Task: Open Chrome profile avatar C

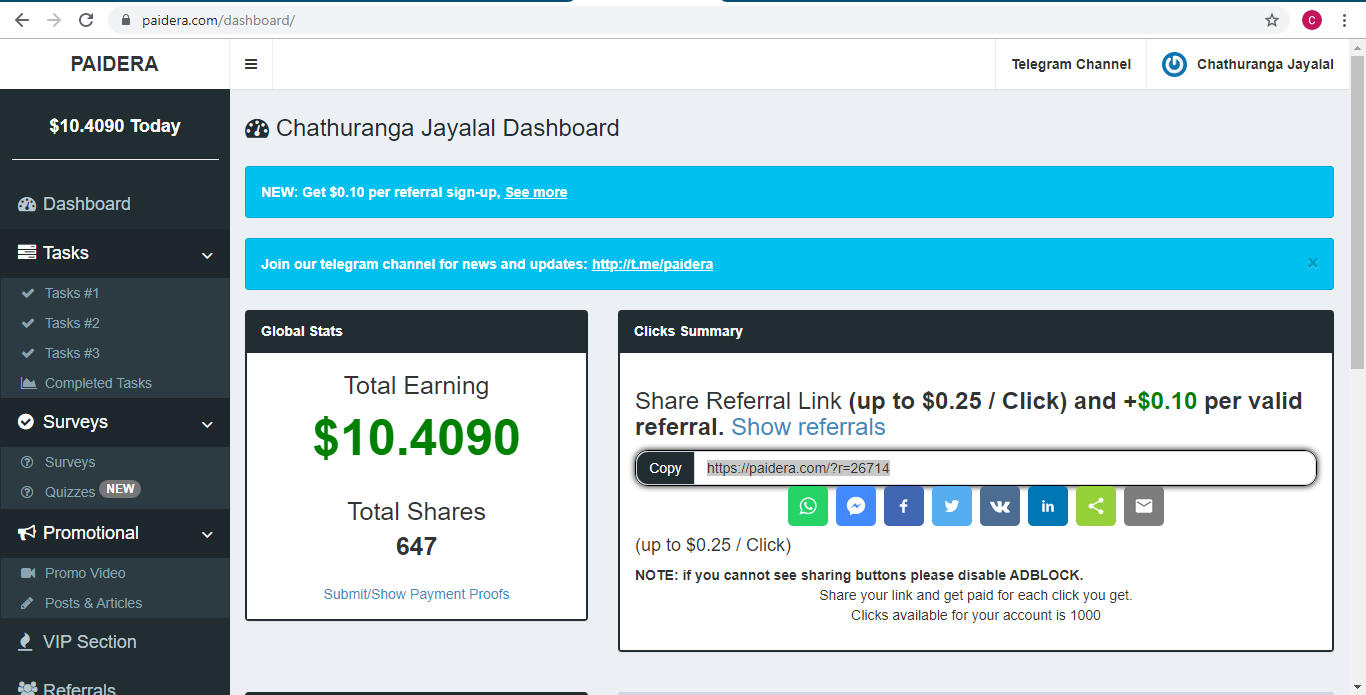Action: (1312, 20)
